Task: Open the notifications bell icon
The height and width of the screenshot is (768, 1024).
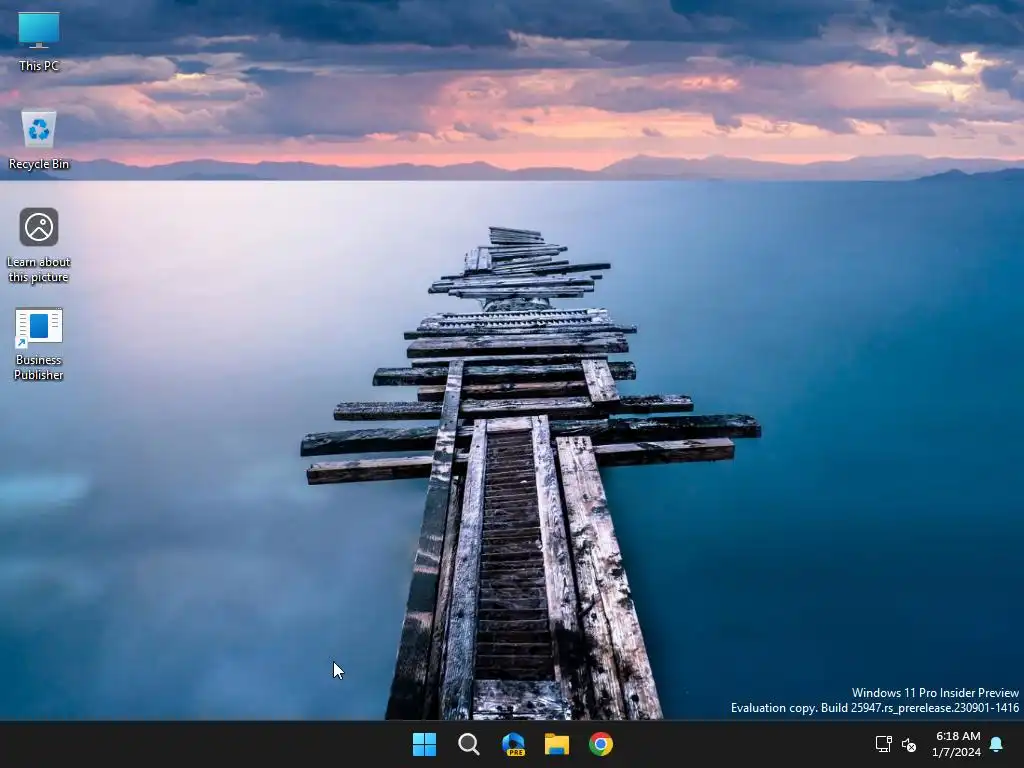Action: (996, 744)
